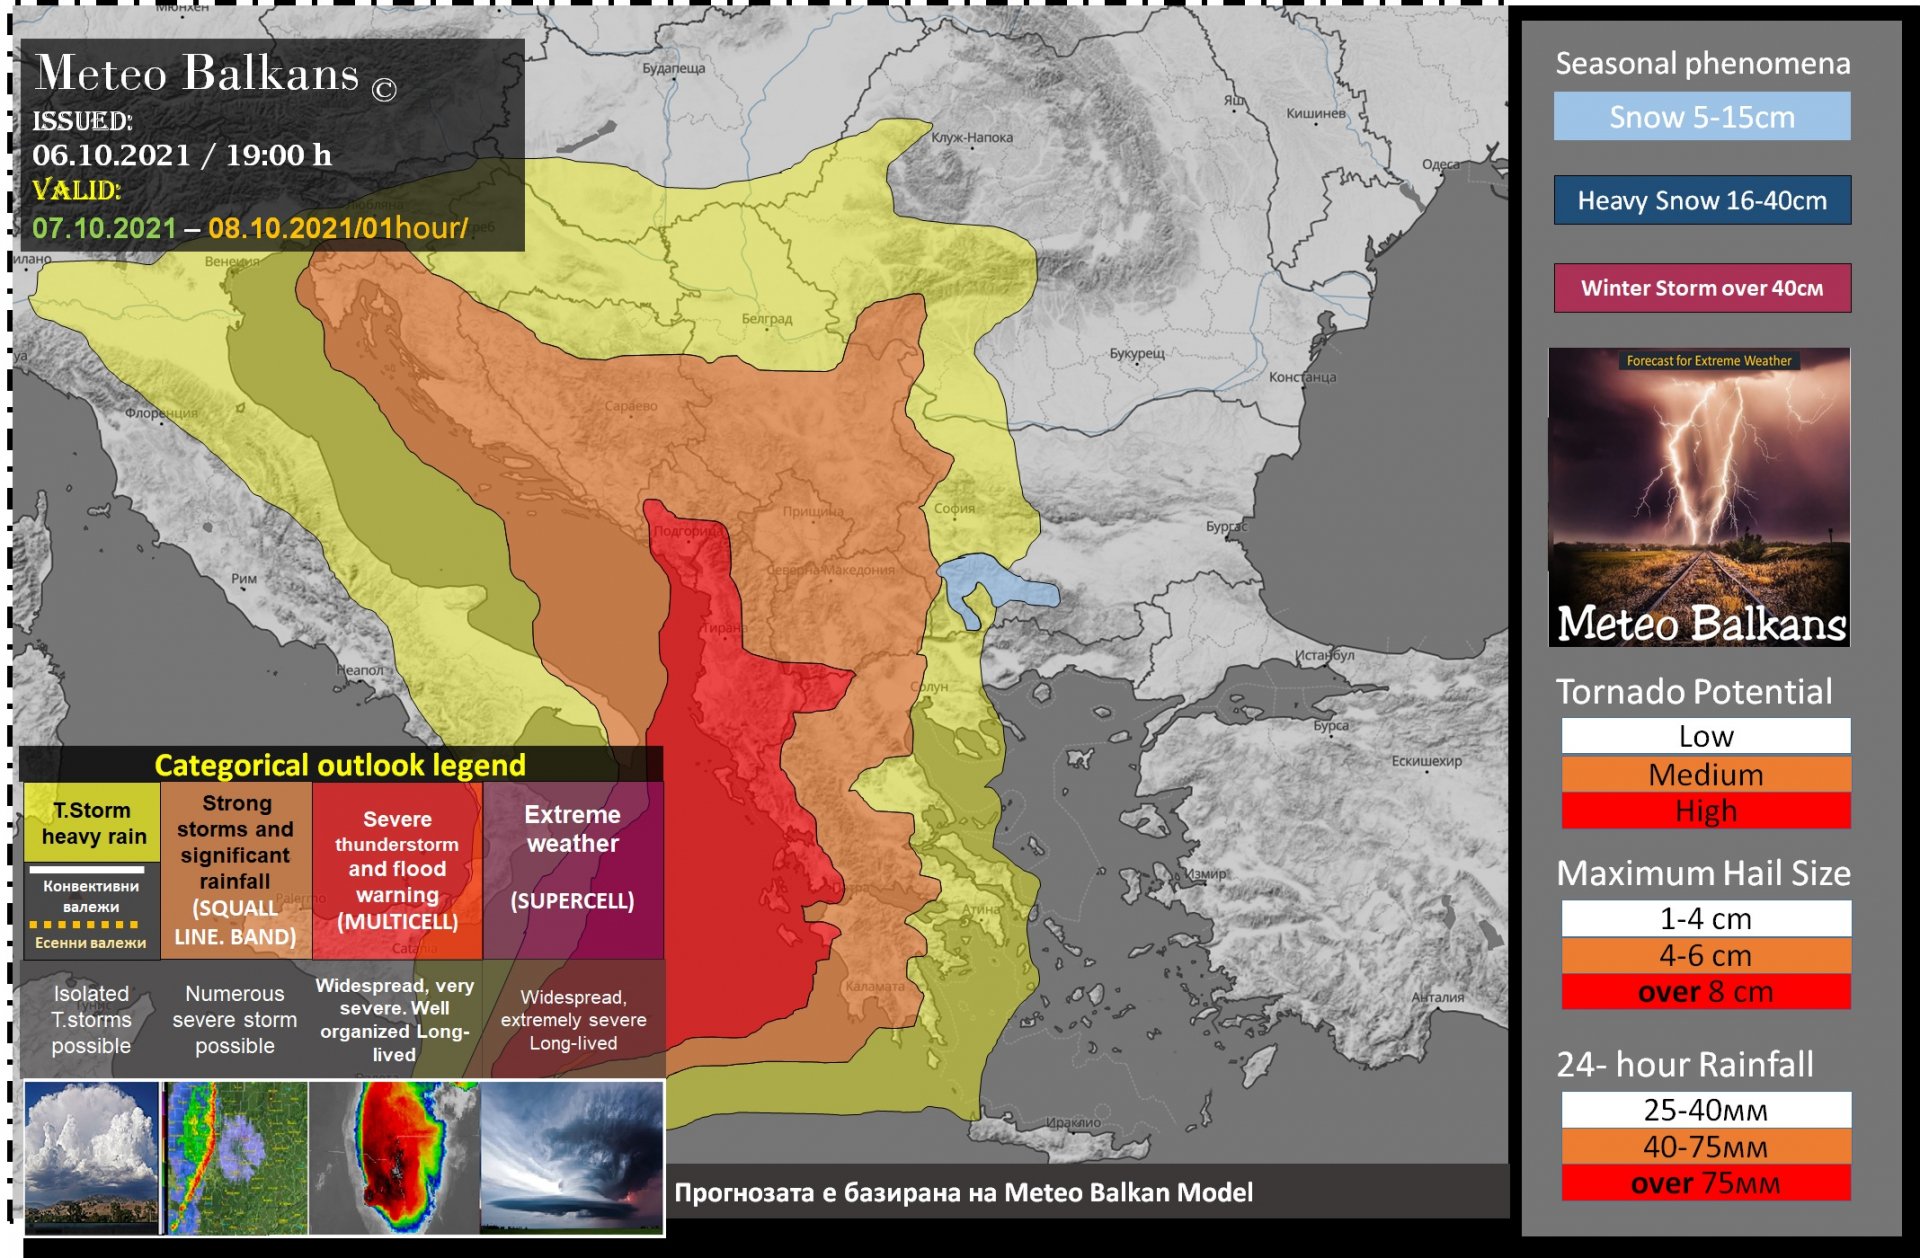This screenshot has height=1258, width=1920.
Task: Click the Бурса city label
Action: [x=1331, y=726]
